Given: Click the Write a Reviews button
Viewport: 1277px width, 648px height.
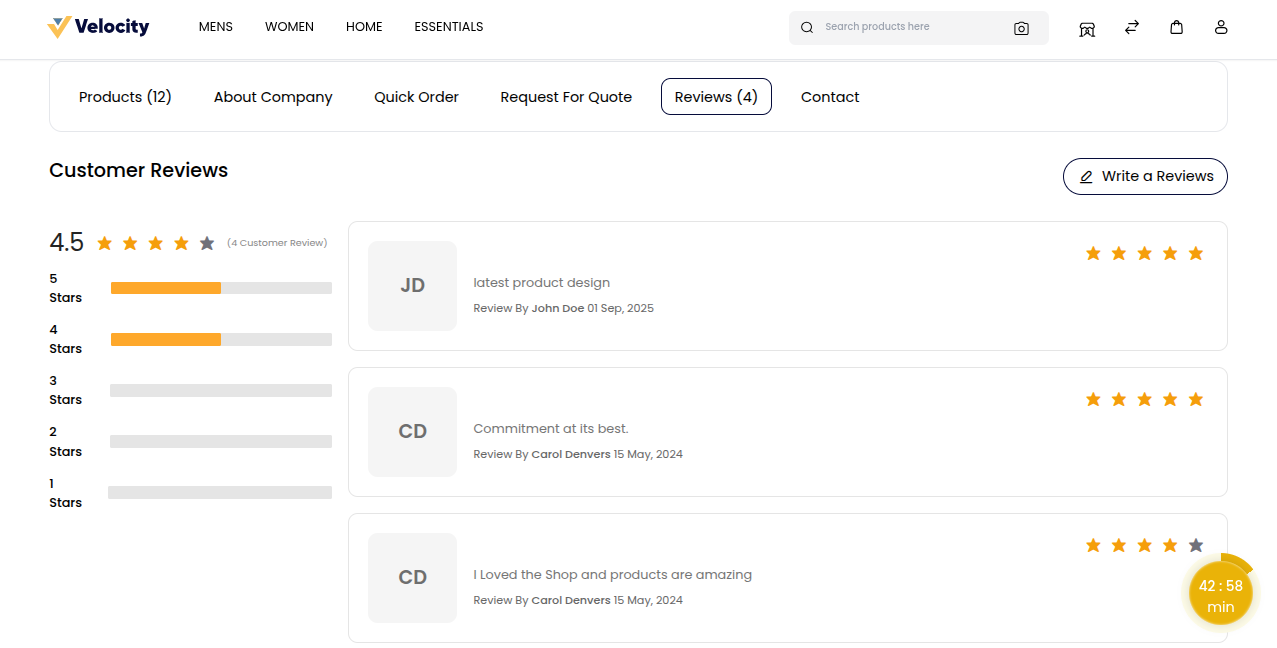Looking at the screenshot, I should click(1145, 176).
